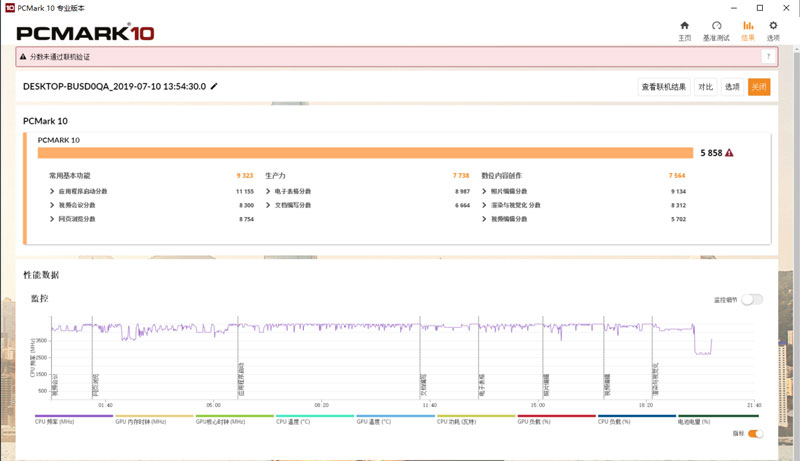Go to the 主页 home icon

(x=685, y=25)
